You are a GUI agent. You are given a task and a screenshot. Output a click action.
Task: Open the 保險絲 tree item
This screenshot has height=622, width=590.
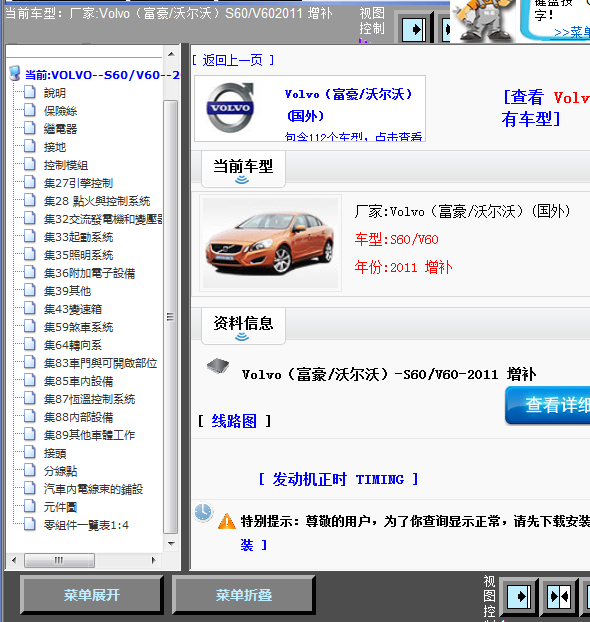click(60, 111)
